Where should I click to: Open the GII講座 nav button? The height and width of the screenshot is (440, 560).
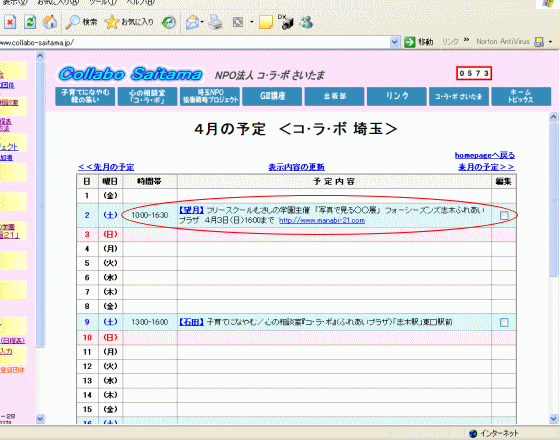click(272, 96)
